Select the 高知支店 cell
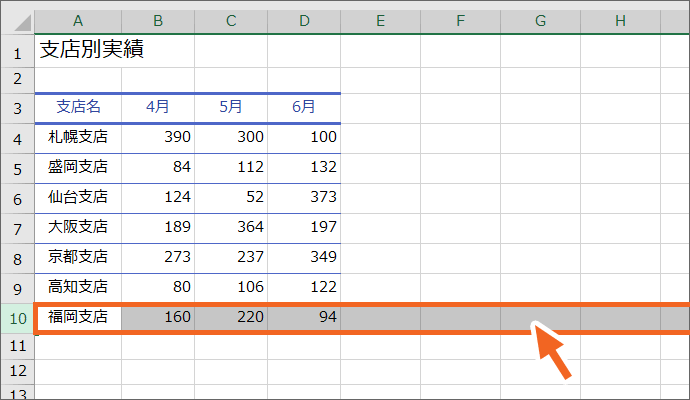 pos(78,288)
